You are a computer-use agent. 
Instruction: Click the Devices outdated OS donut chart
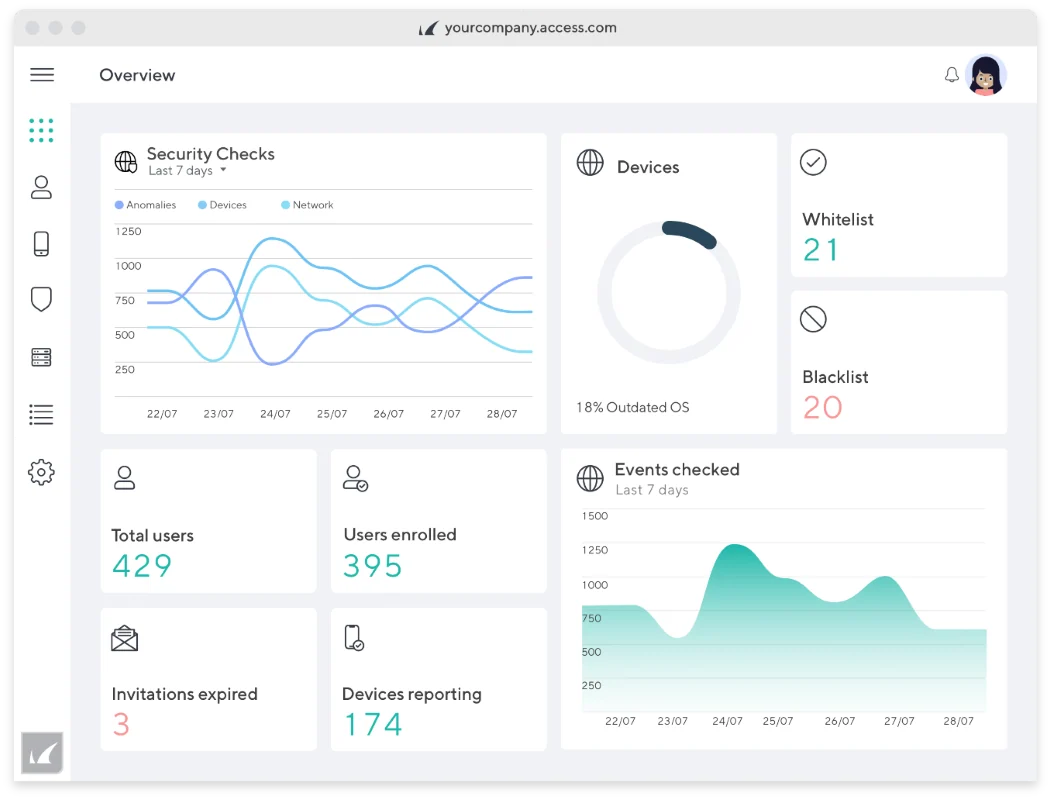coord(668,293)
